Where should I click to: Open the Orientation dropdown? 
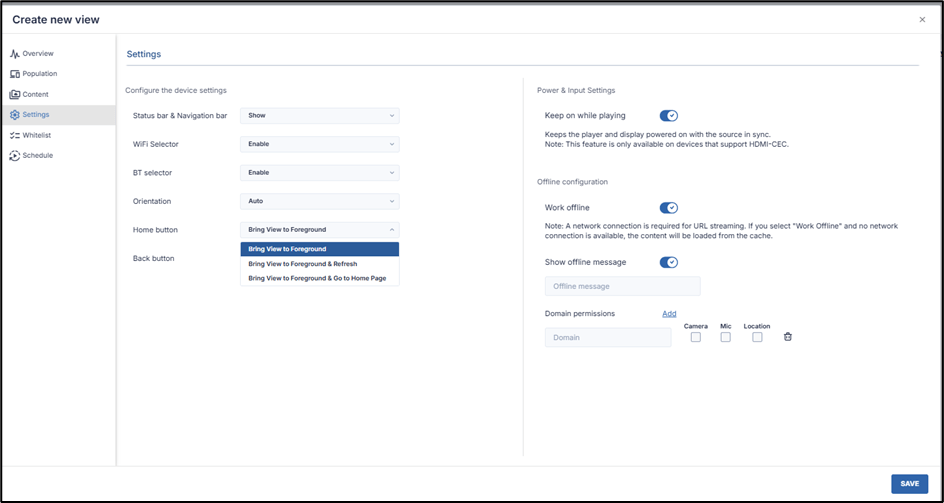click(x=319, y=201)
